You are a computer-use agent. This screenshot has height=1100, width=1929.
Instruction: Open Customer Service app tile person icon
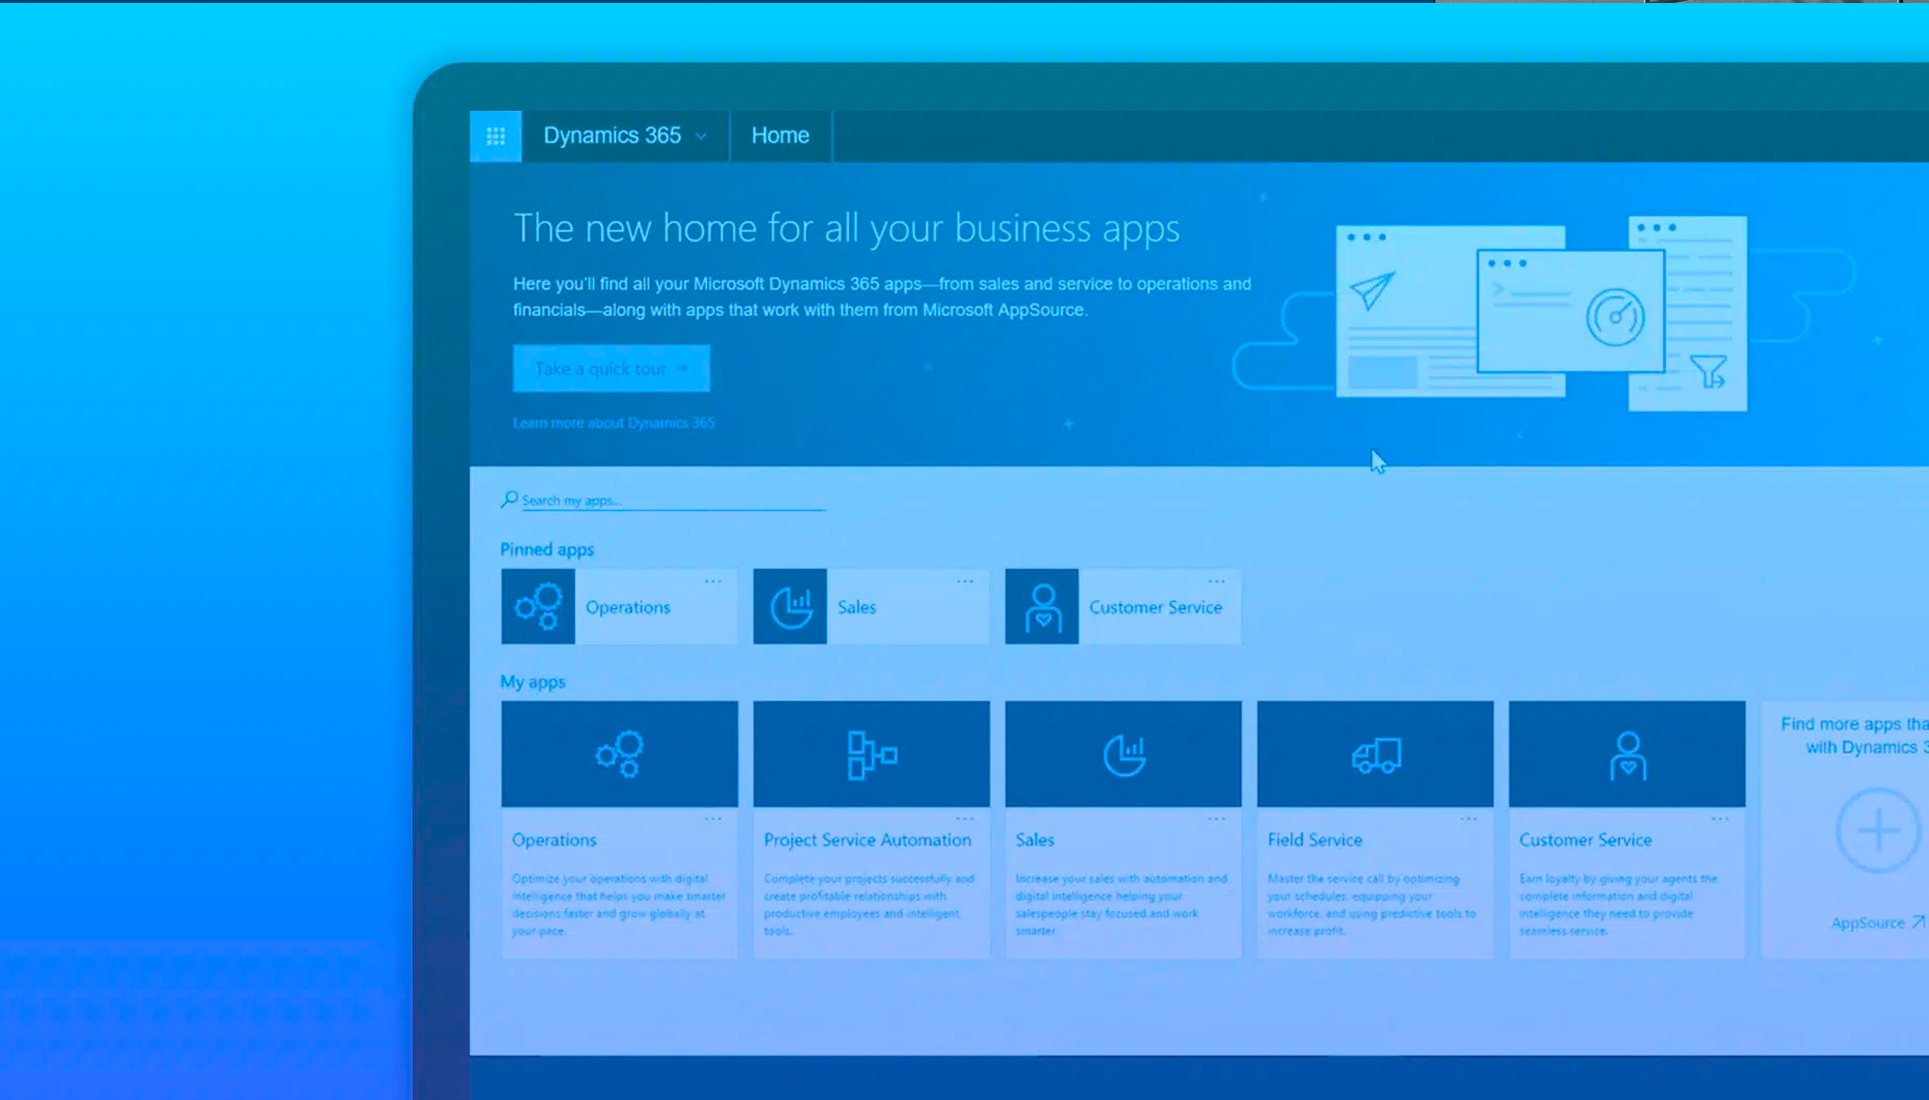click(x=1628, y=754)
